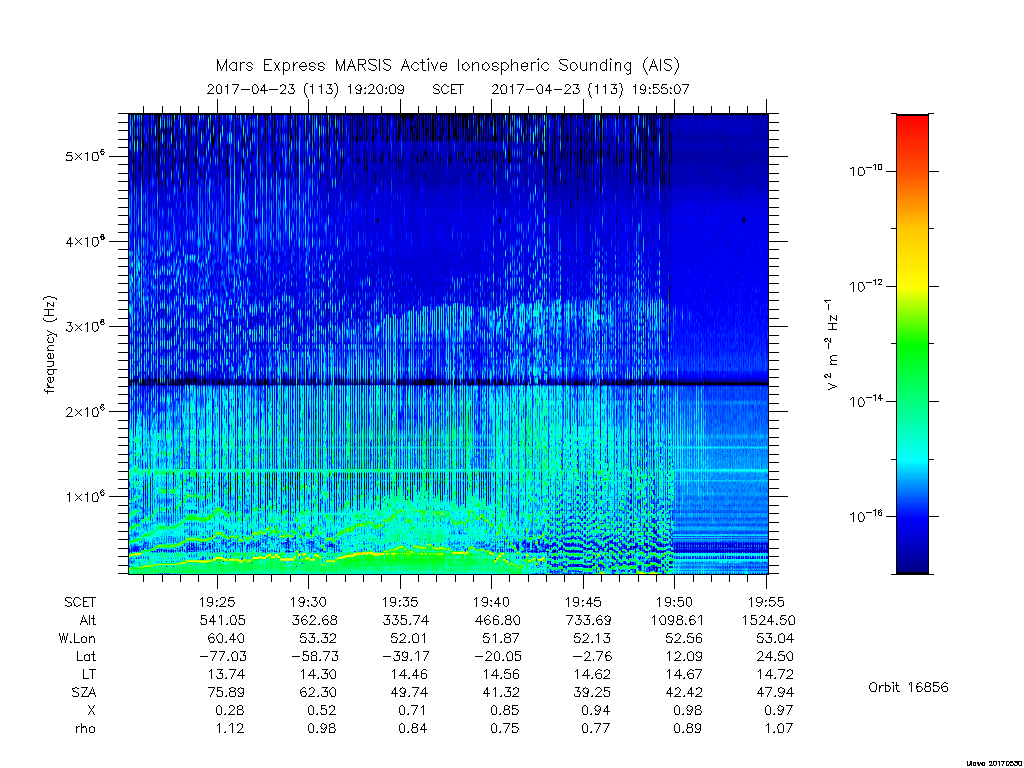1024x768 pixels.
Task: Click the latitude value -77.03
Action: click(223, 656)
